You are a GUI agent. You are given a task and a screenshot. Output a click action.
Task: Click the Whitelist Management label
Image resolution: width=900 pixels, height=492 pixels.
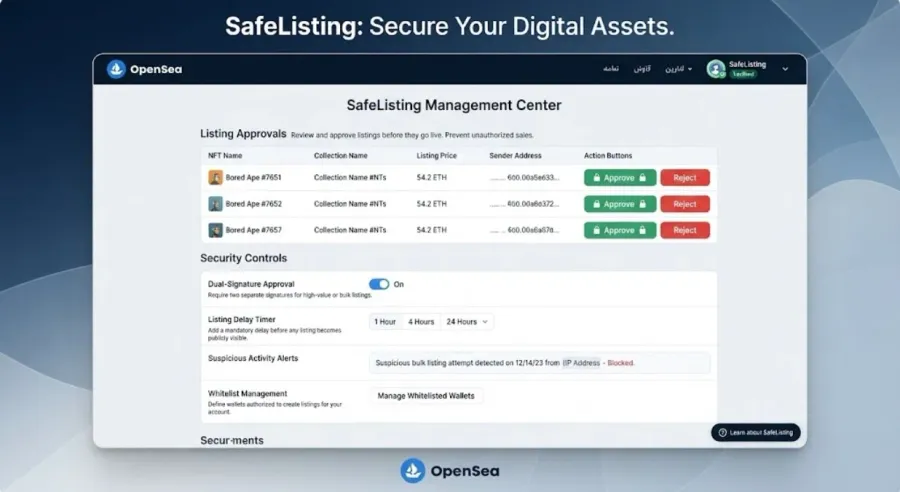click(x=247, y=394)
